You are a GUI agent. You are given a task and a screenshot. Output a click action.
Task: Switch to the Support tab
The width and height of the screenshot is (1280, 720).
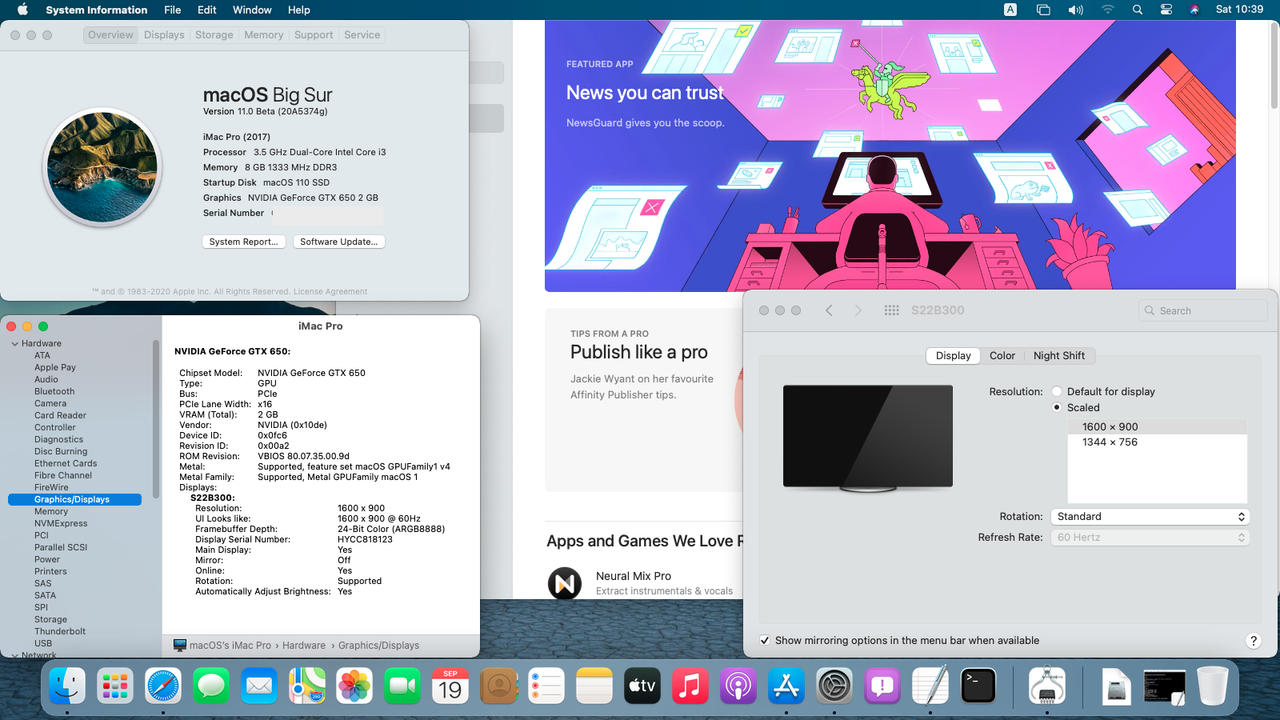[x=314, y=35]
